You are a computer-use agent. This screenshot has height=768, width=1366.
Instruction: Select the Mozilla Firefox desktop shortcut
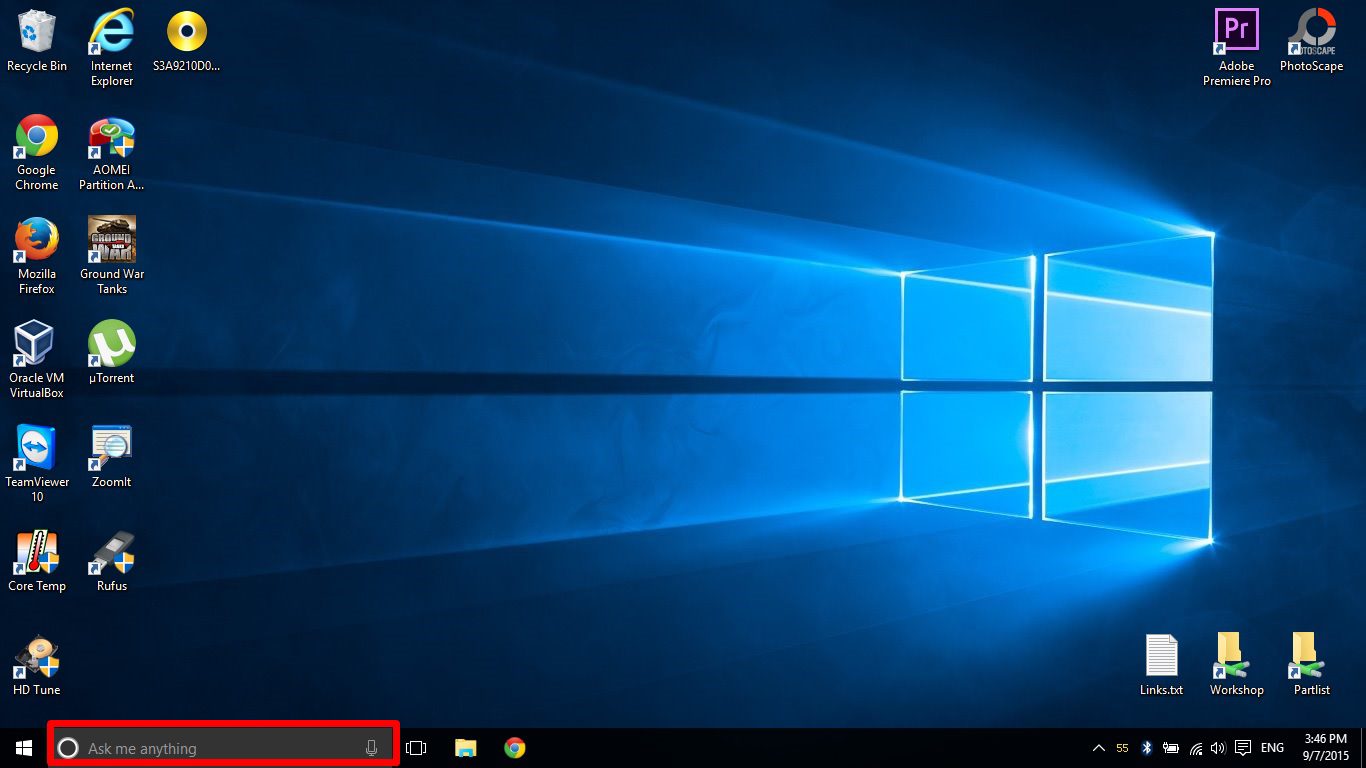click(x=37, y=256)
